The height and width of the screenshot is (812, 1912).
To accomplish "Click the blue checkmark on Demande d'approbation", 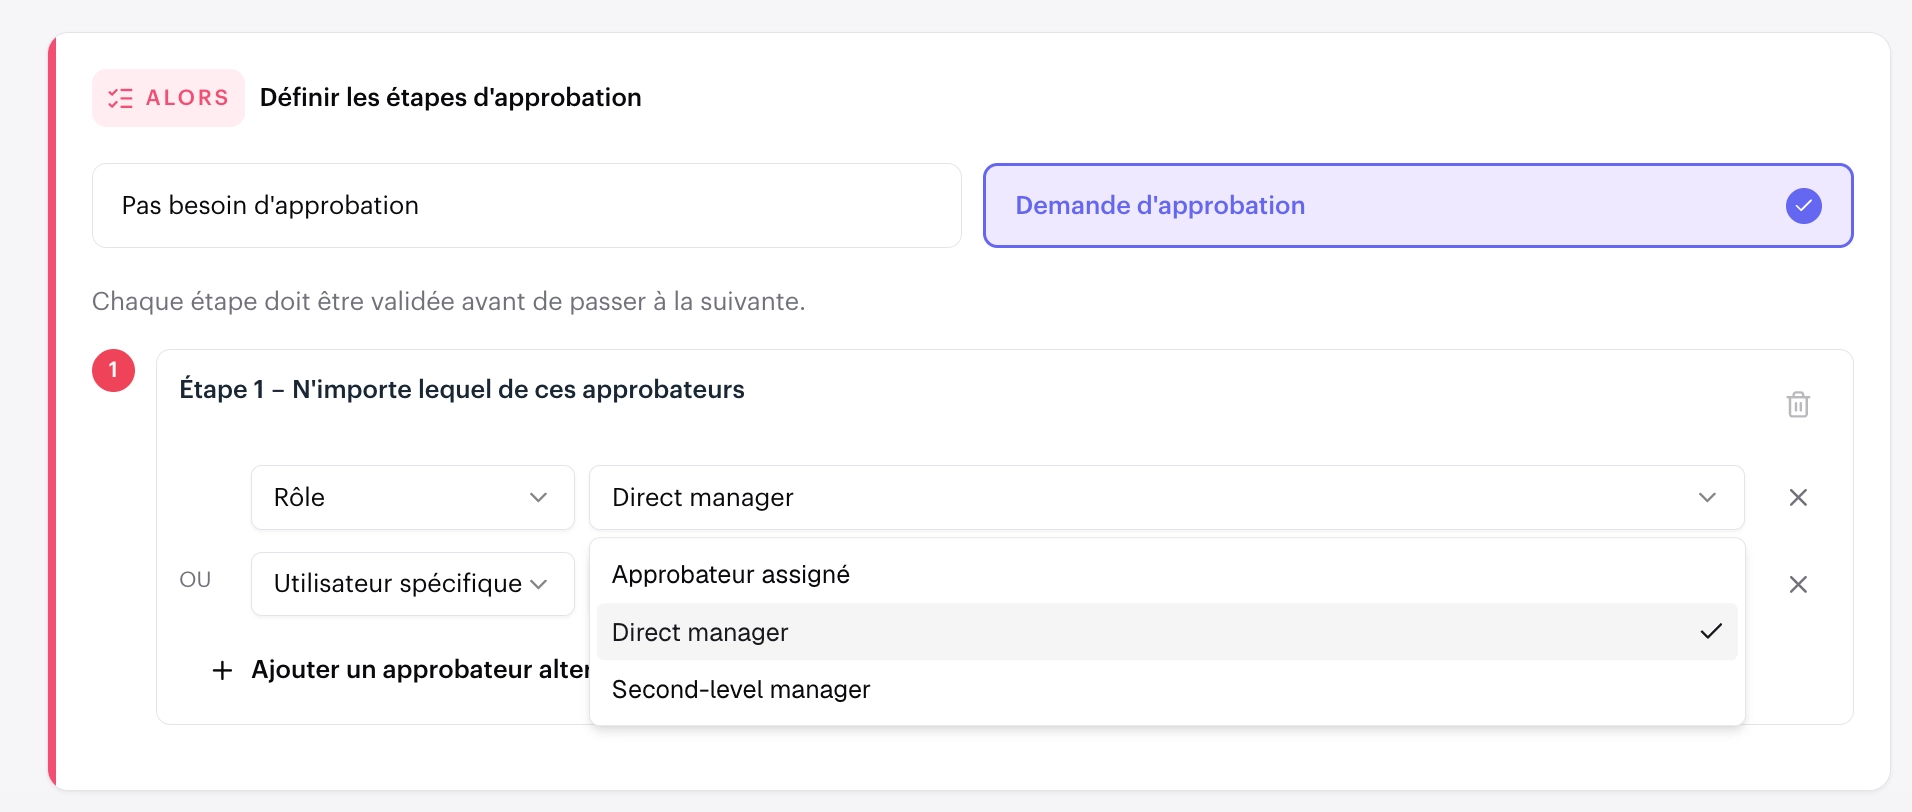I will (x=1803, y=206).
